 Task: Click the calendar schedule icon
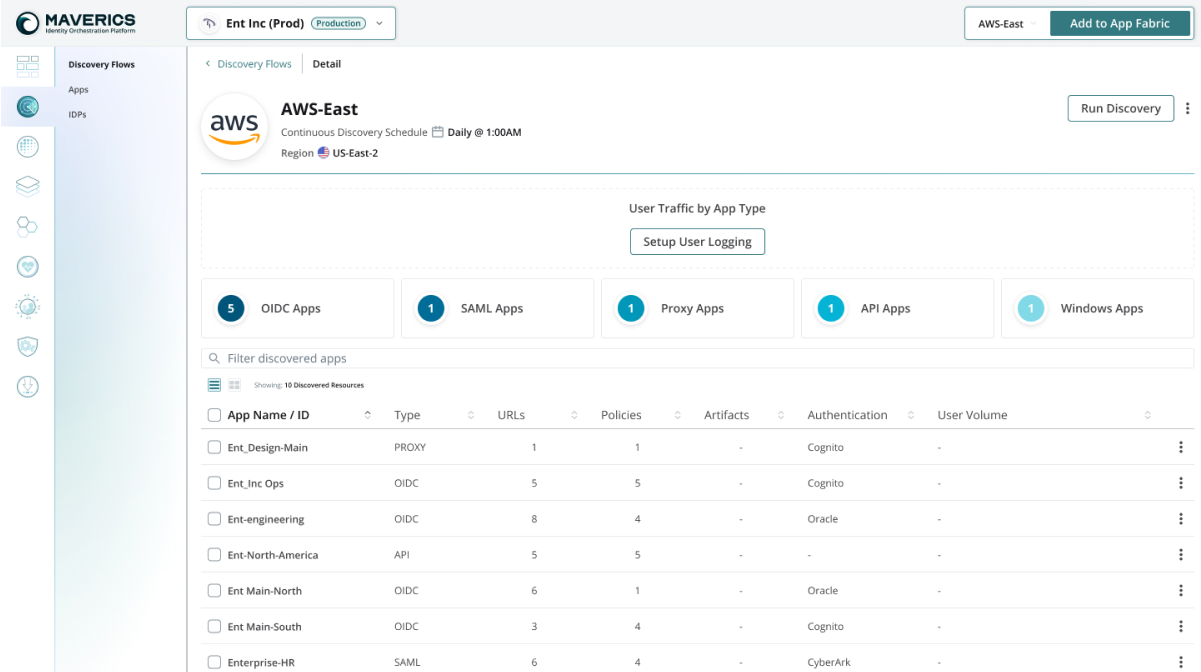click(x=437, y=132)
